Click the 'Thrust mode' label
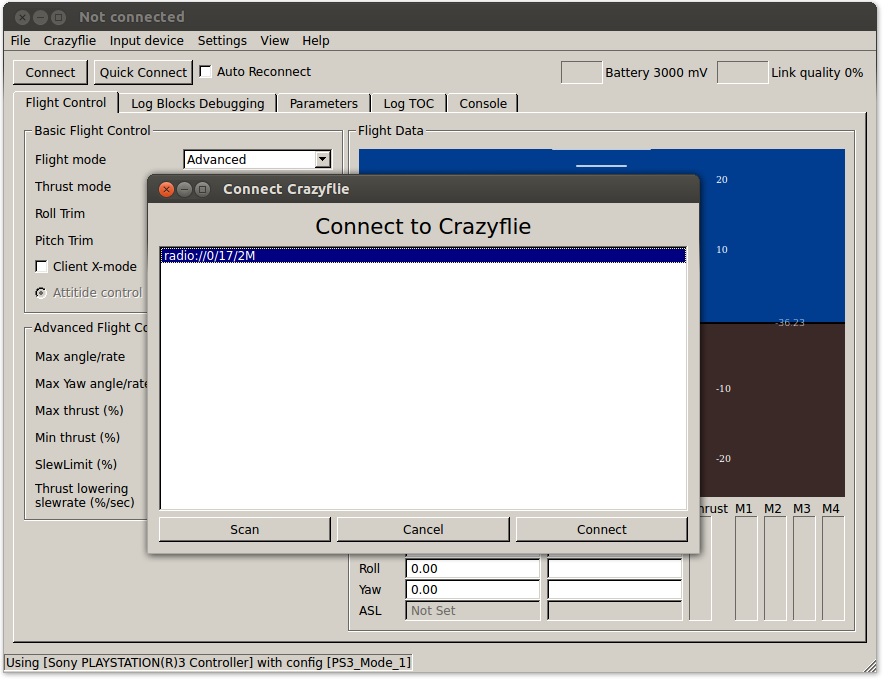The image size is (890, 687). point(73,187)
